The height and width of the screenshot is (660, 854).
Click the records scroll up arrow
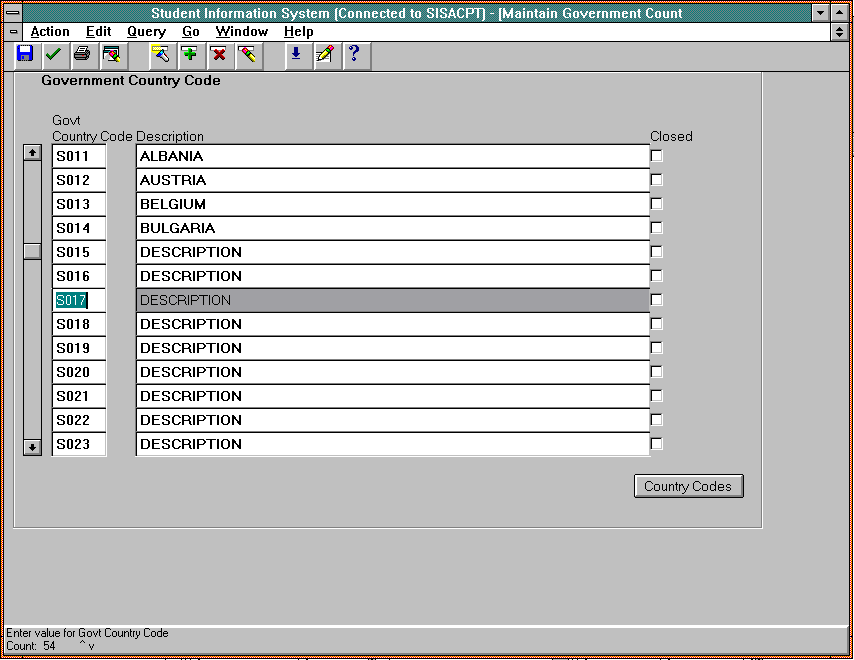tap(32, 153)
